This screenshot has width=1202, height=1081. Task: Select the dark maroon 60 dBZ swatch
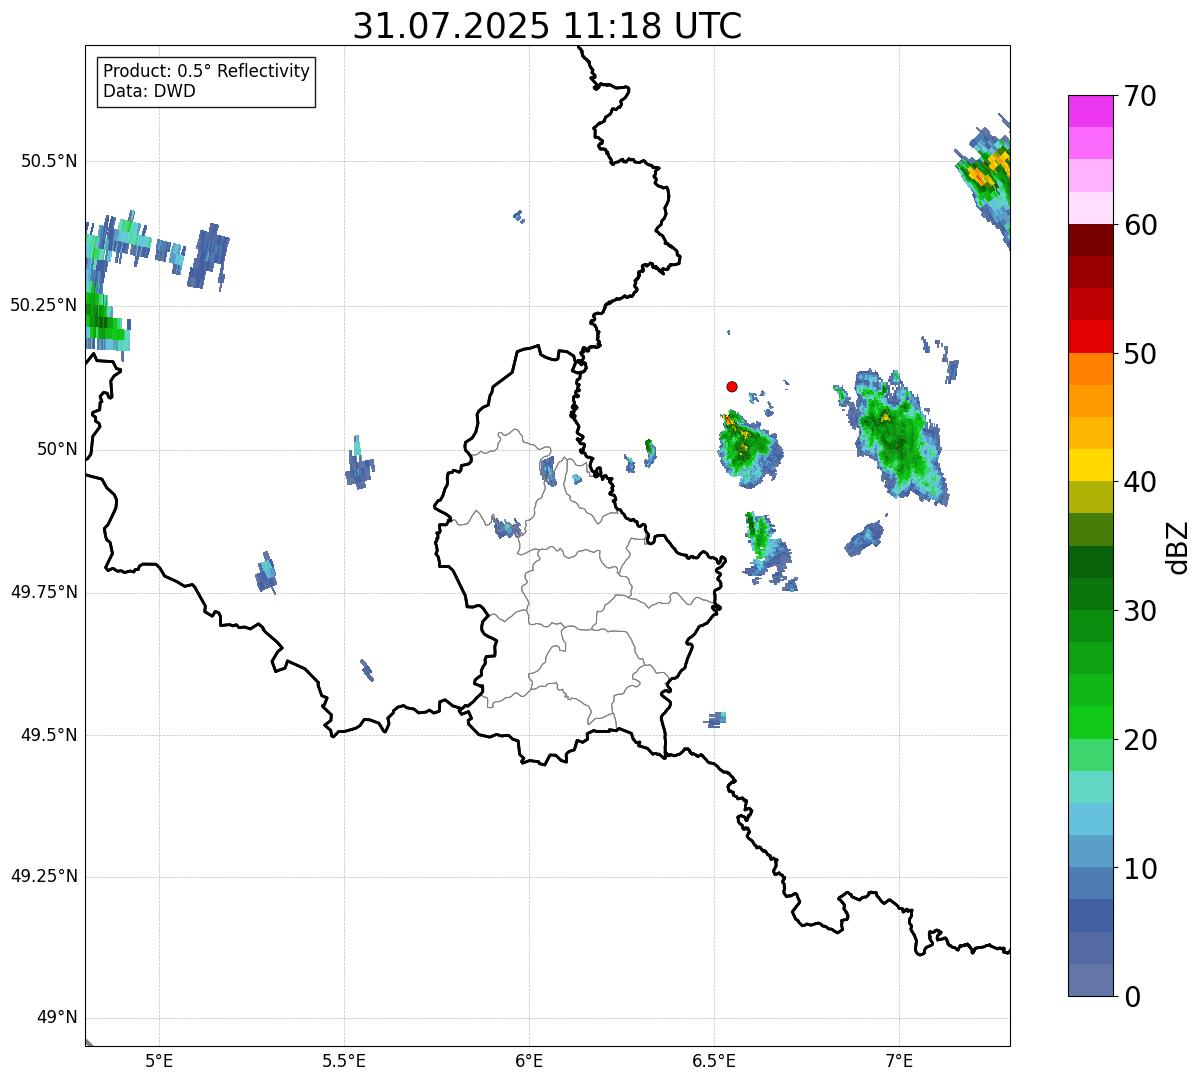click(x=1091, y=240)
